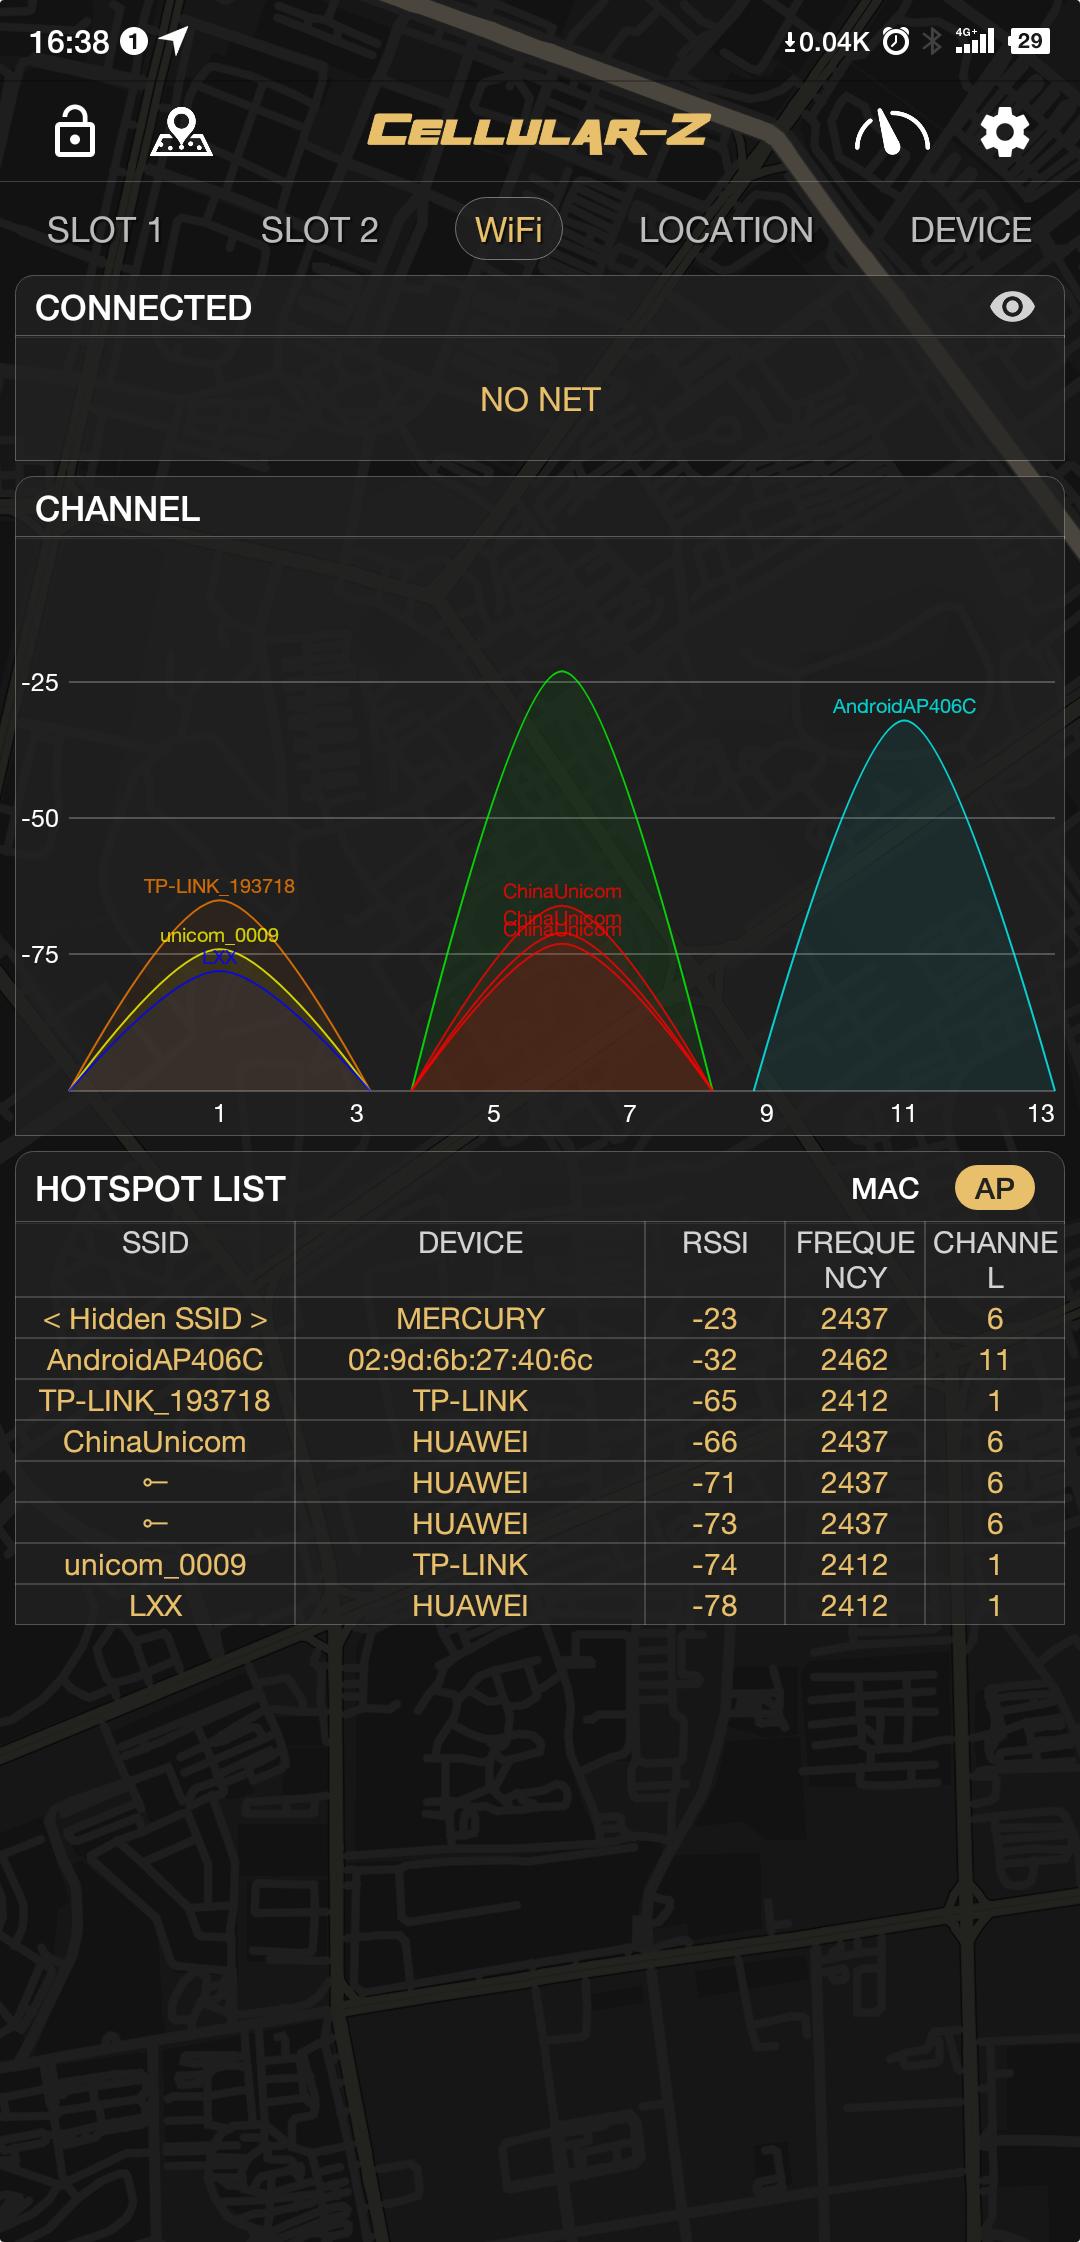
Task: Tap the unicom_0009 label on the chart
Action: point(219,935)
